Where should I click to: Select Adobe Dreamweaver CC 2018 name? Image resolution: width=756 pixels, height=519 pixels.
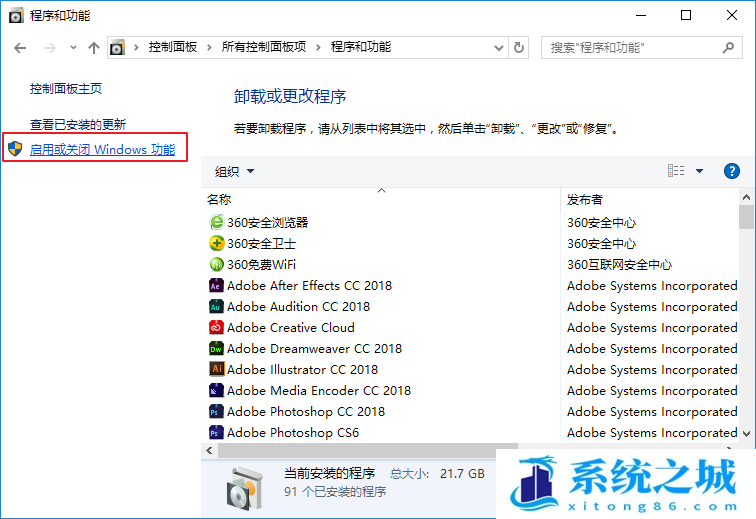314,349
